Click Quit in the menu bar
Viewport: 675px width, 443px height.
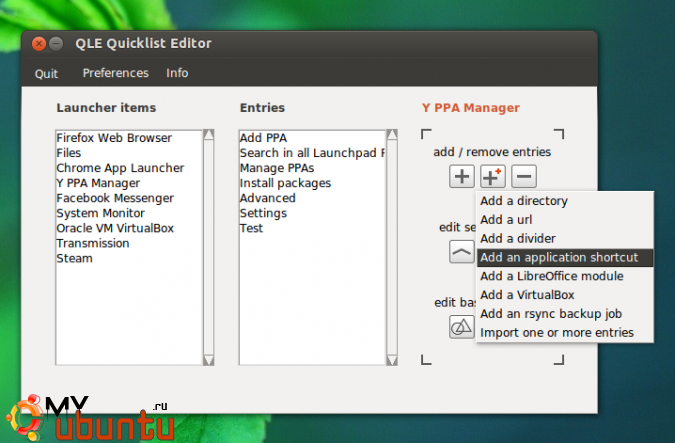pos(46,73)
